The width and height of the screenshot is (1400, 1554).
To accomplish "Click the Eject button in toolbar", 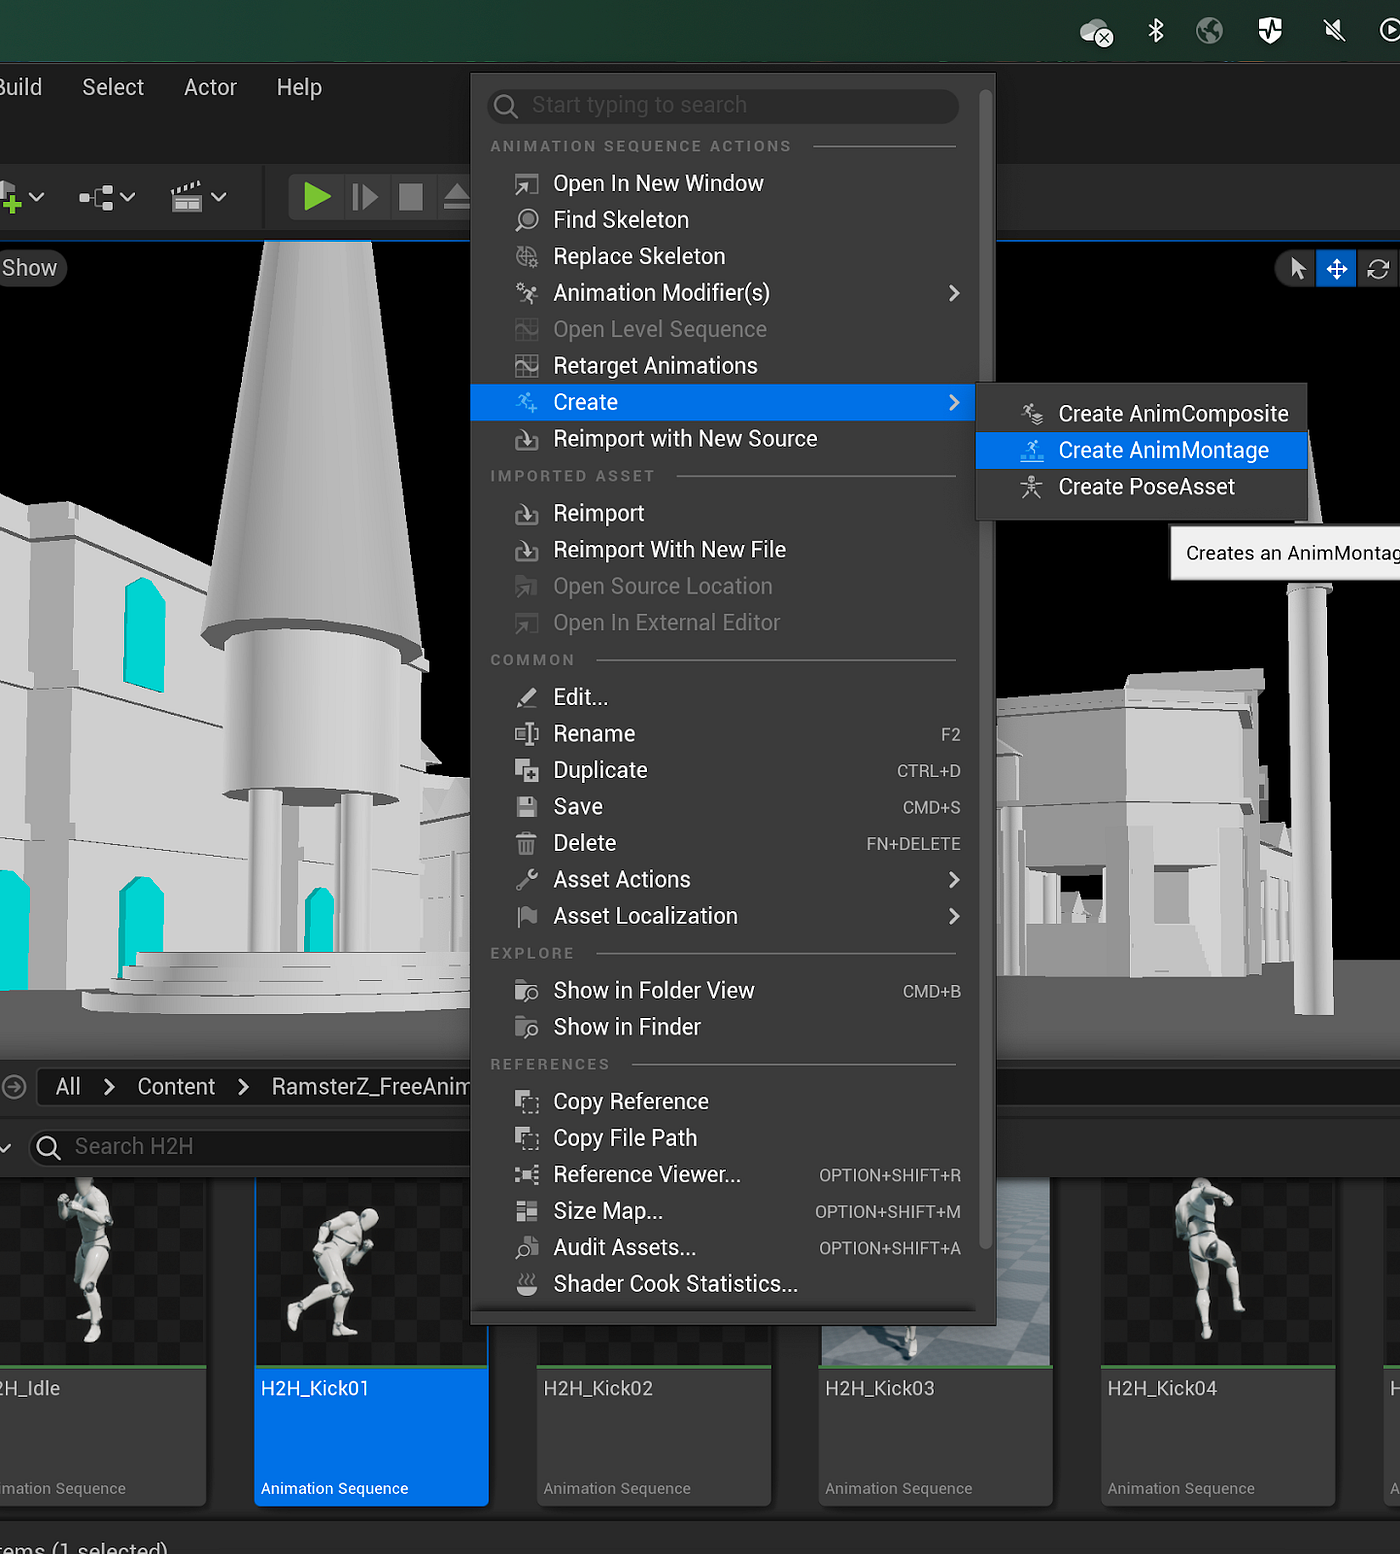I will (456, 197).
